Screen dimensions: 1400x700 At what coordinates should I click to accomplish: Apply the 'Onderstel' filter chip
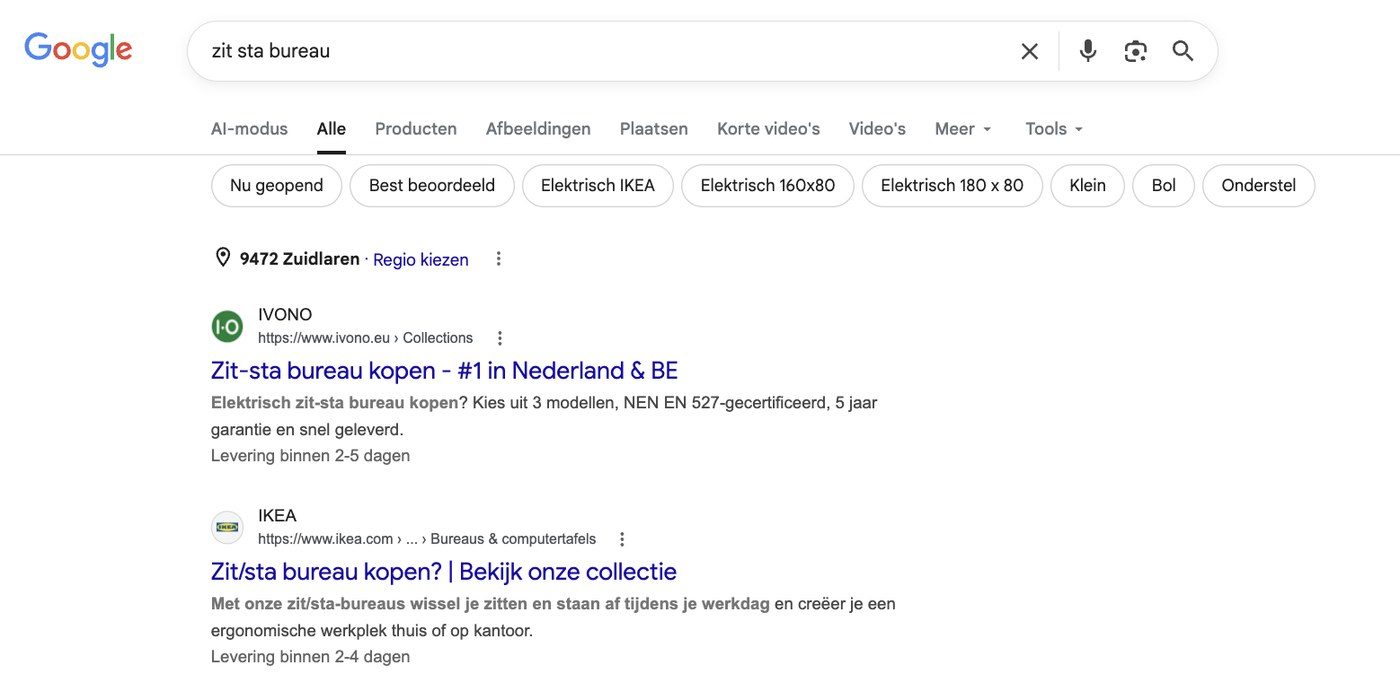click(1259, 186)
